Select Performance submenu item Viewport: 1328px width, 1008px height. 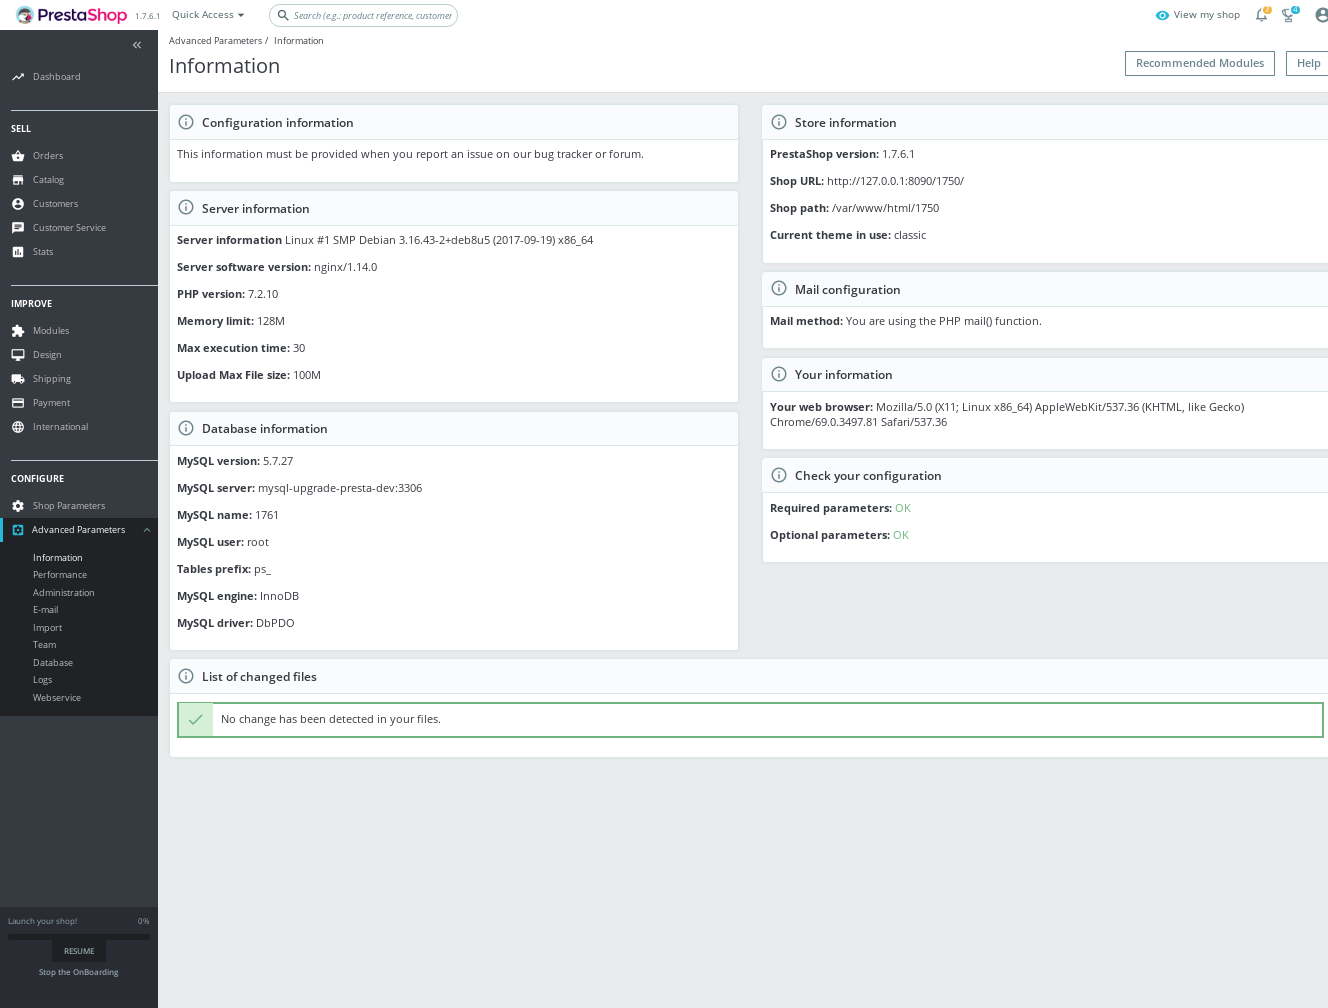point(60,575)
